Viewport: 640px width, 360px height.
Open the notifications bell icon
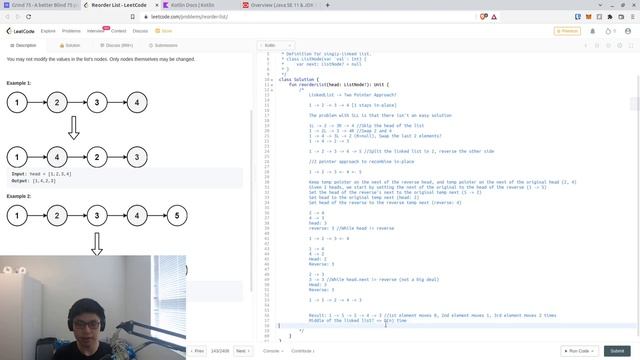[x=593, y=31]
